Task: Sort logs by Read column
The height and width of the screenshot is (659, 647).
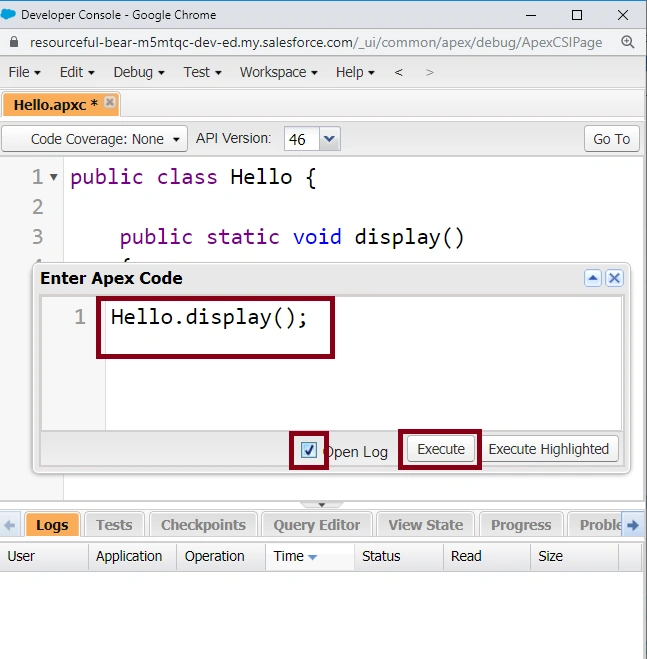Action: coord(487,556)
